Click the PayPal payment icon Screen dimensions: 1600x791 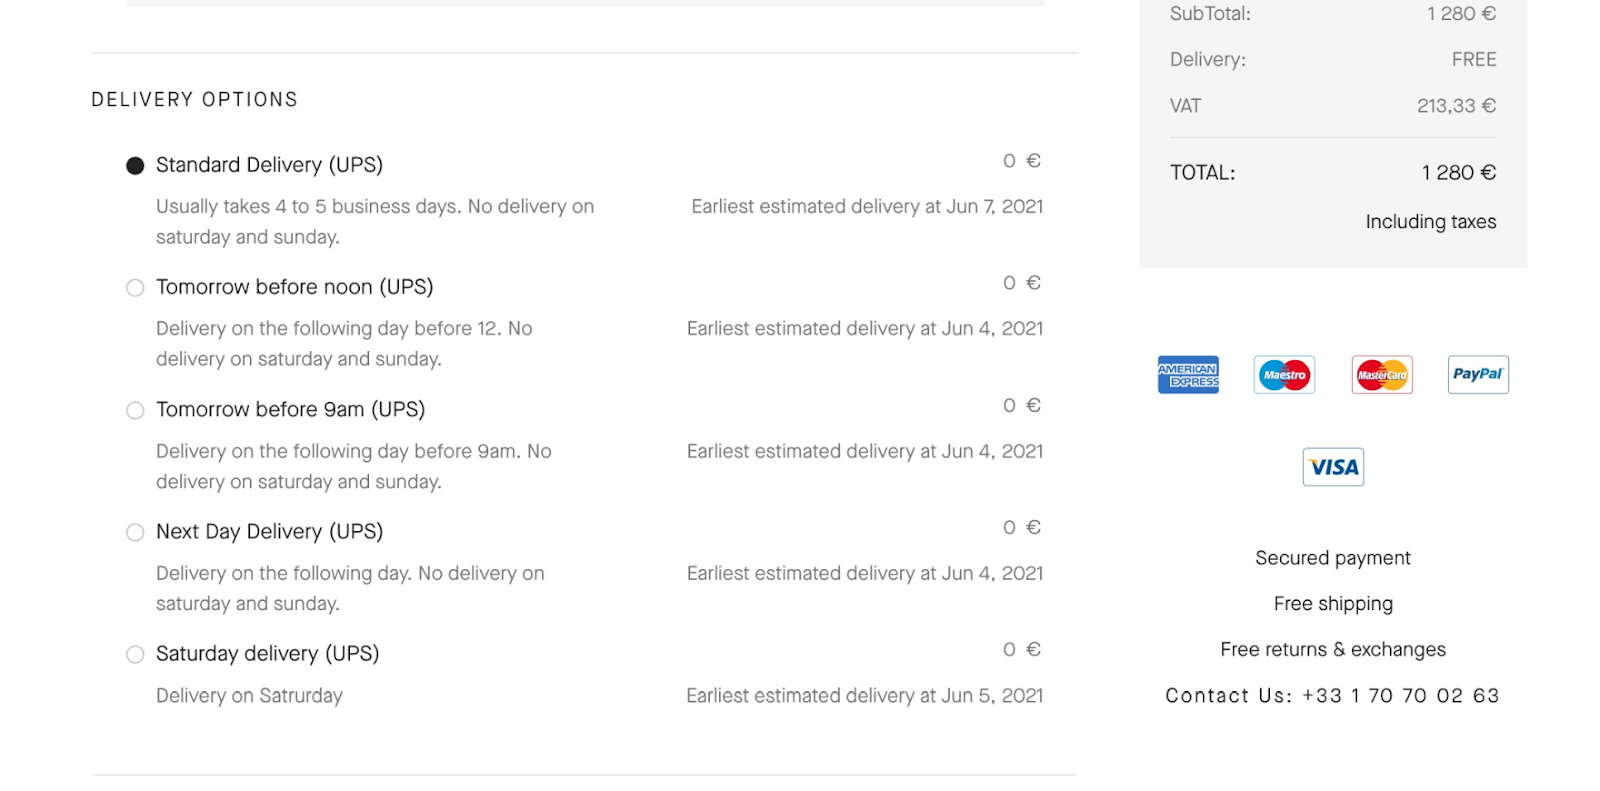click(x=1478, y=375)
